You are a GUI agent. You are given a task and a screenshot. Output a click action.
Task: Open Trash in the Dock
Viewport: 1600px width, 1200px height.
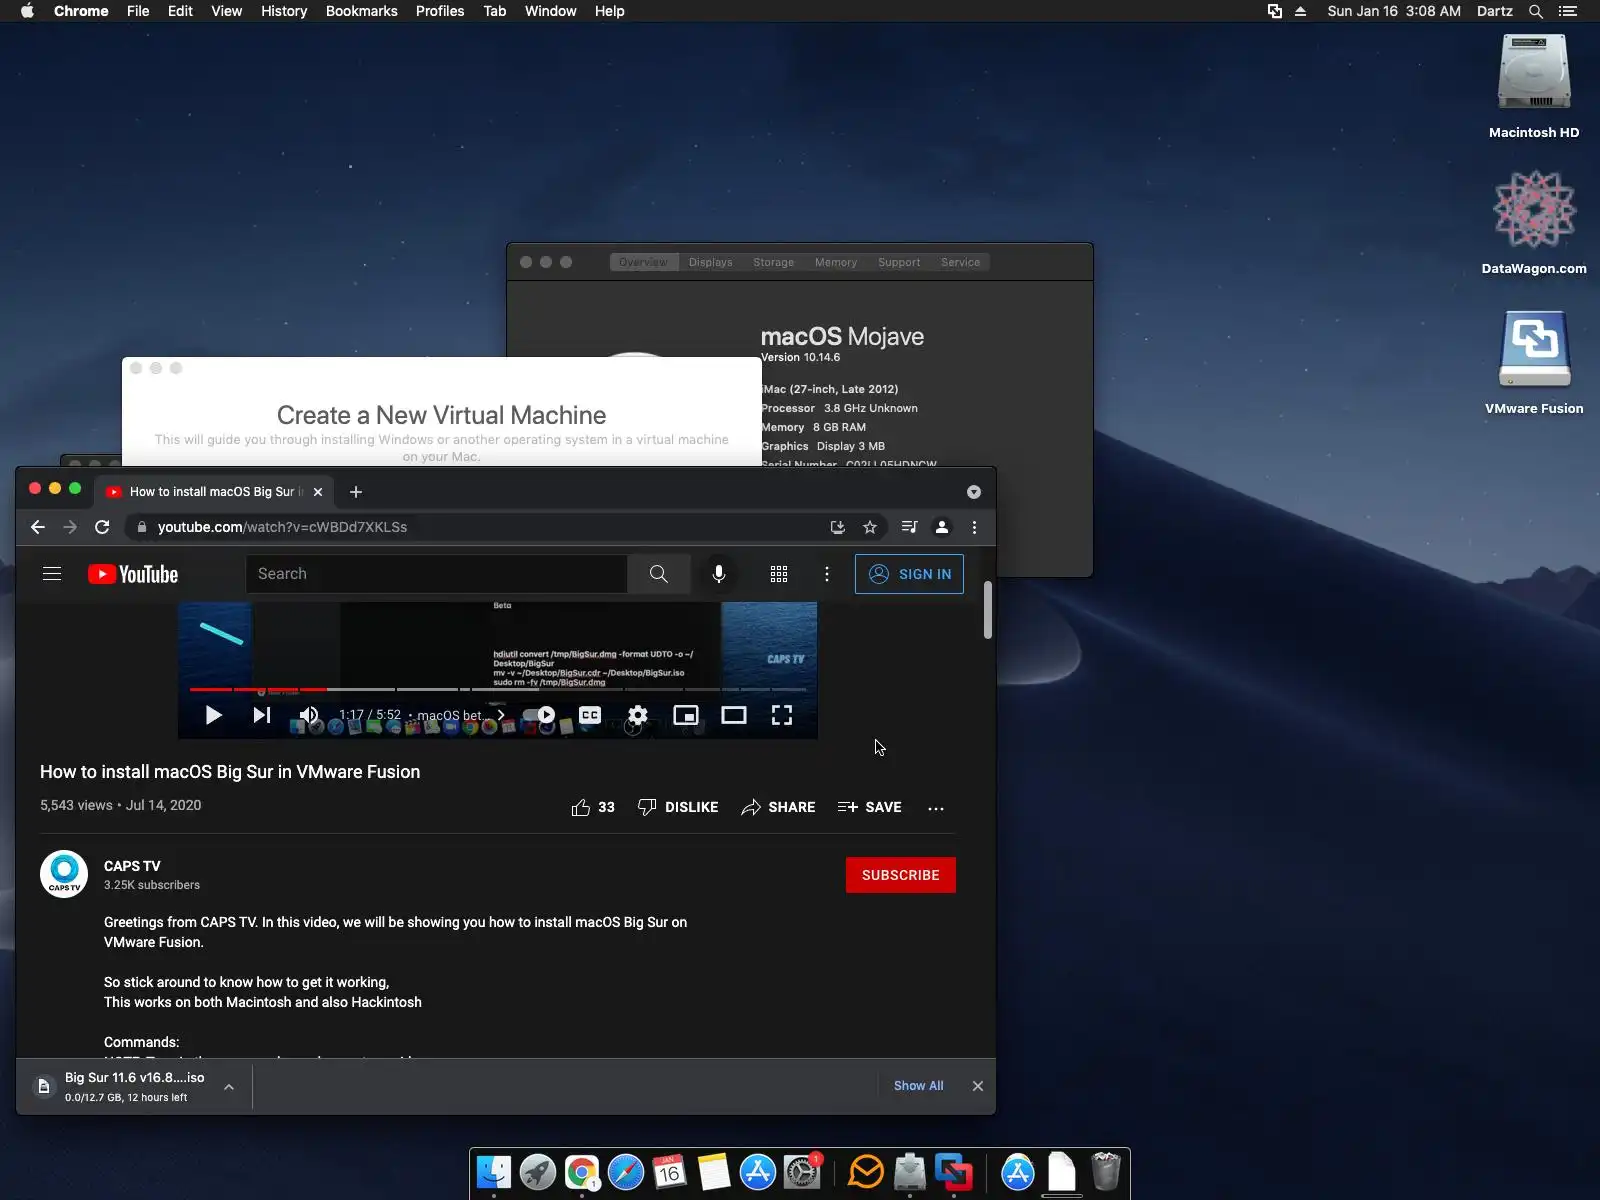(x=1106, y=1172)
